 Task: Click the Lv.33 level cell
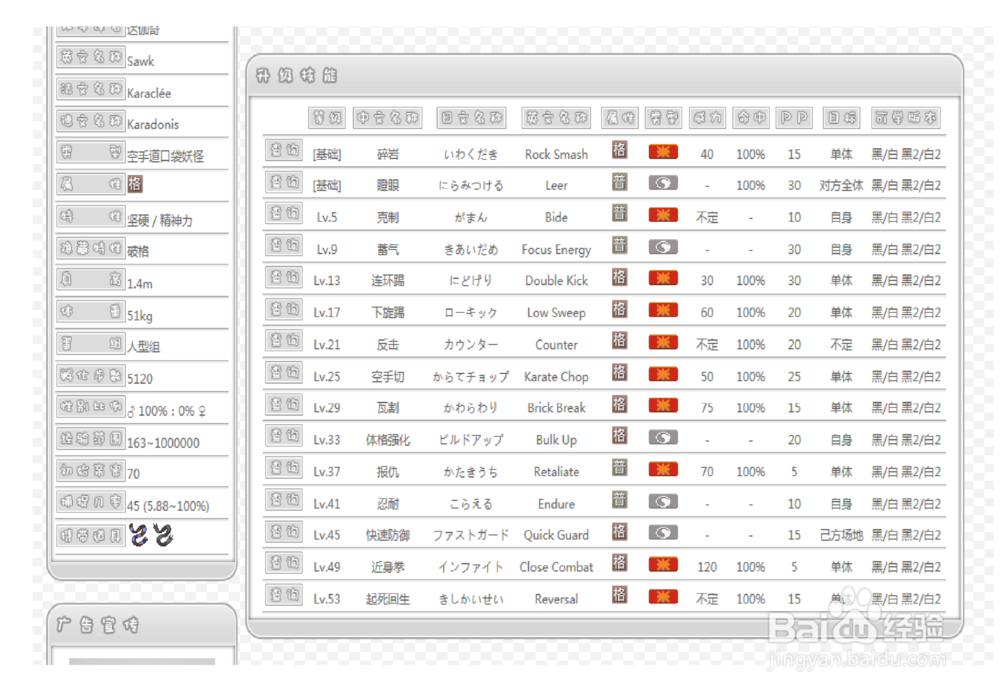327,441
